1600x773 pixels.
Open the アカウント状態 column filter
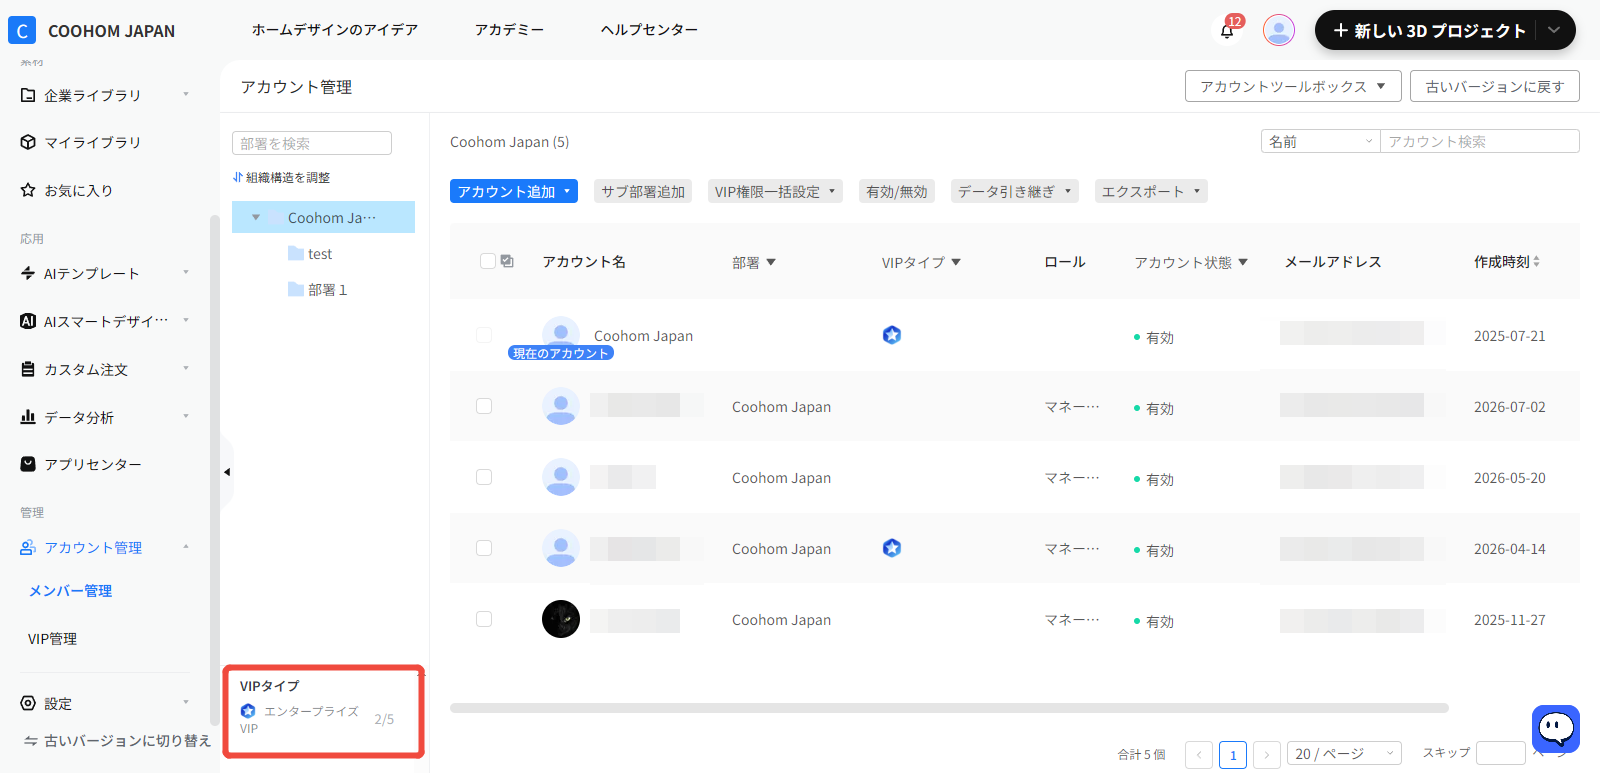click(x=1243, y=262)
